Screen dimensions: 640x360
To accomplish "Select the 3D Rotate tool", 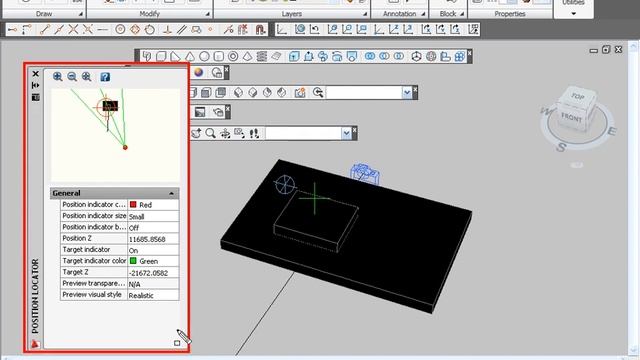I will [431, 56].
